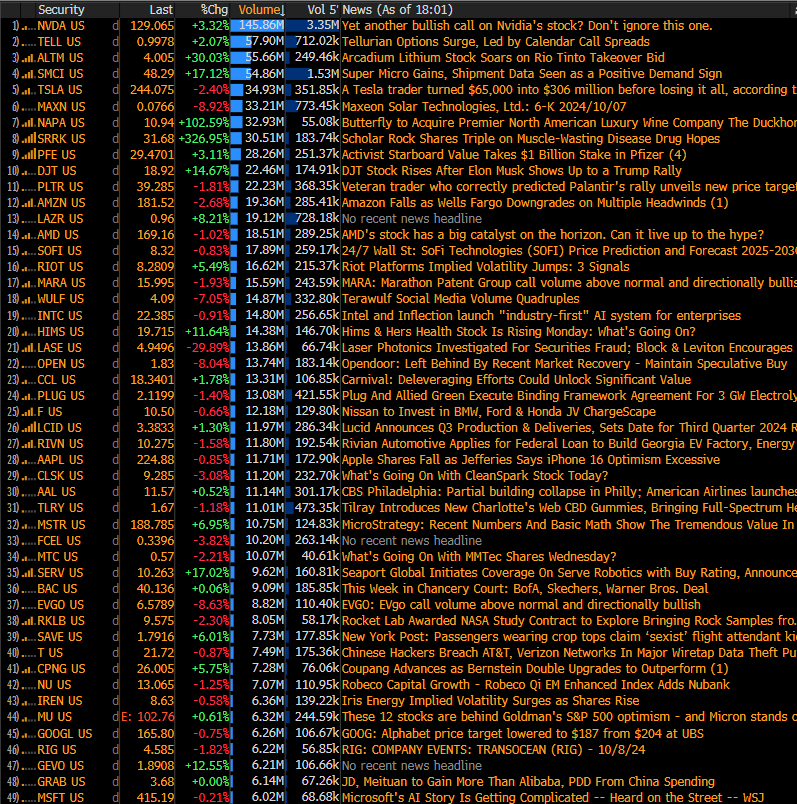797x804 pixels.
Task: Open Activist Starboard Pfizer stake headline
Action: (514, 155)
